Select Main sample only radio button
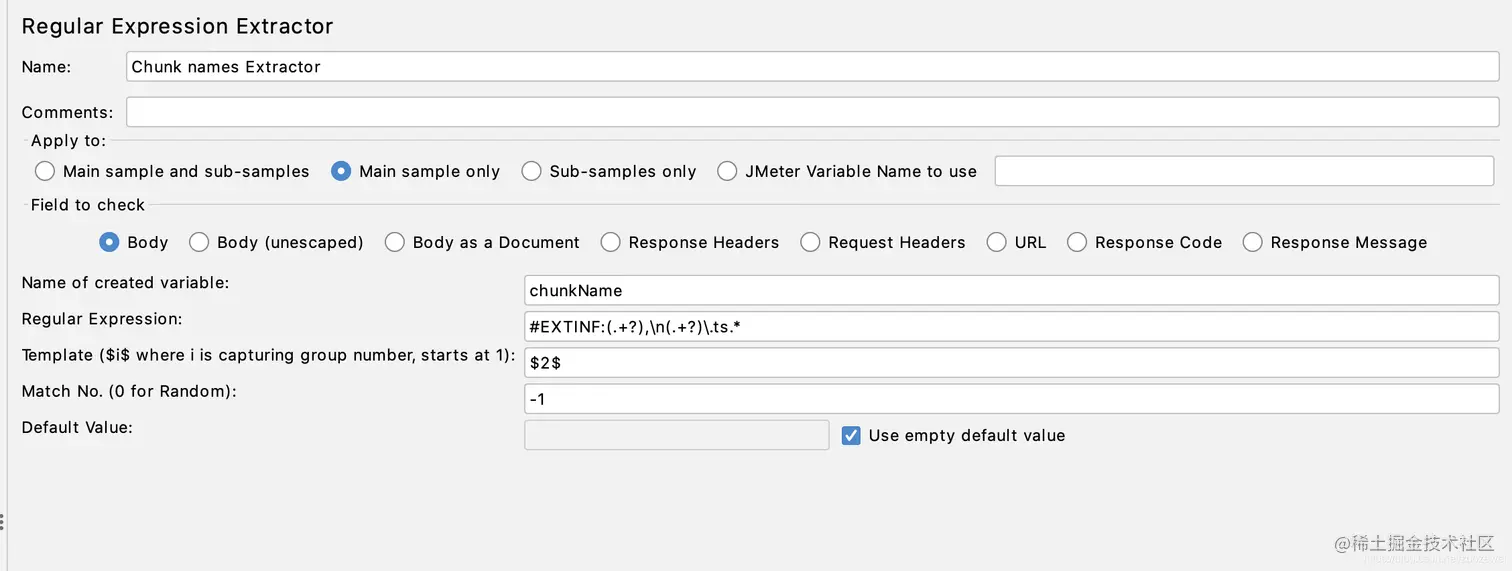The image size is (1512, 571). pyautogui.click(x=341, y=171)
